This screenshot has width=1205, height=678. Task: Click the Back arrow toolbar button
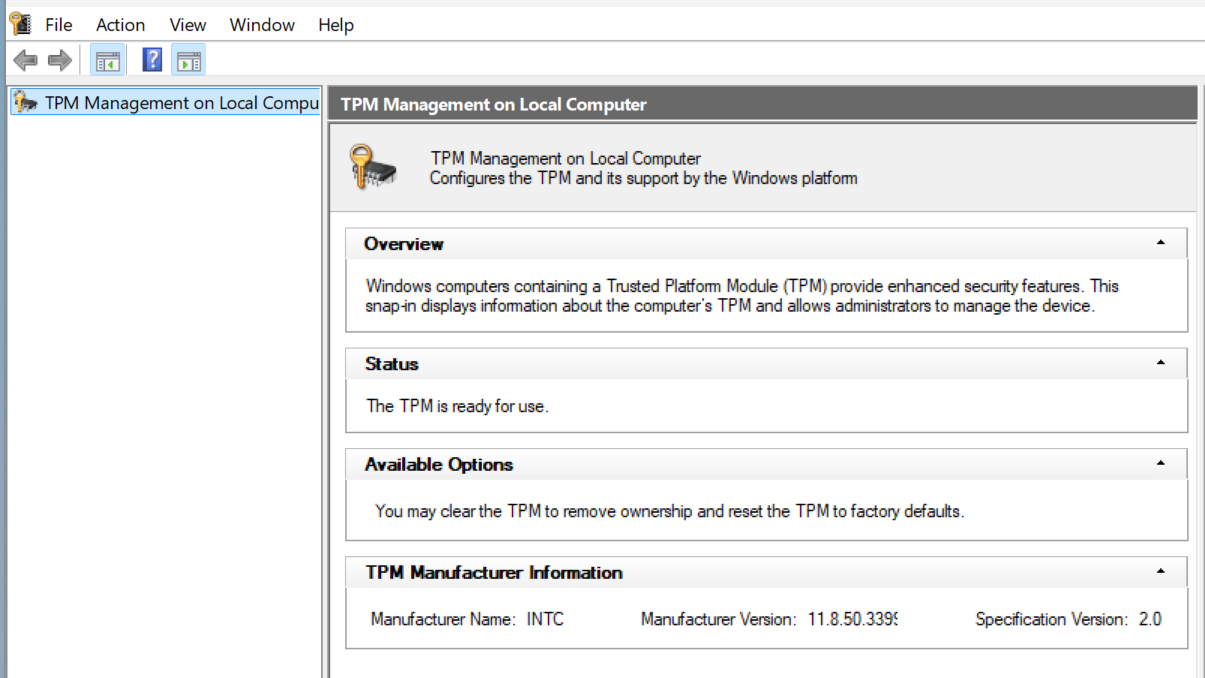[25, 61]
